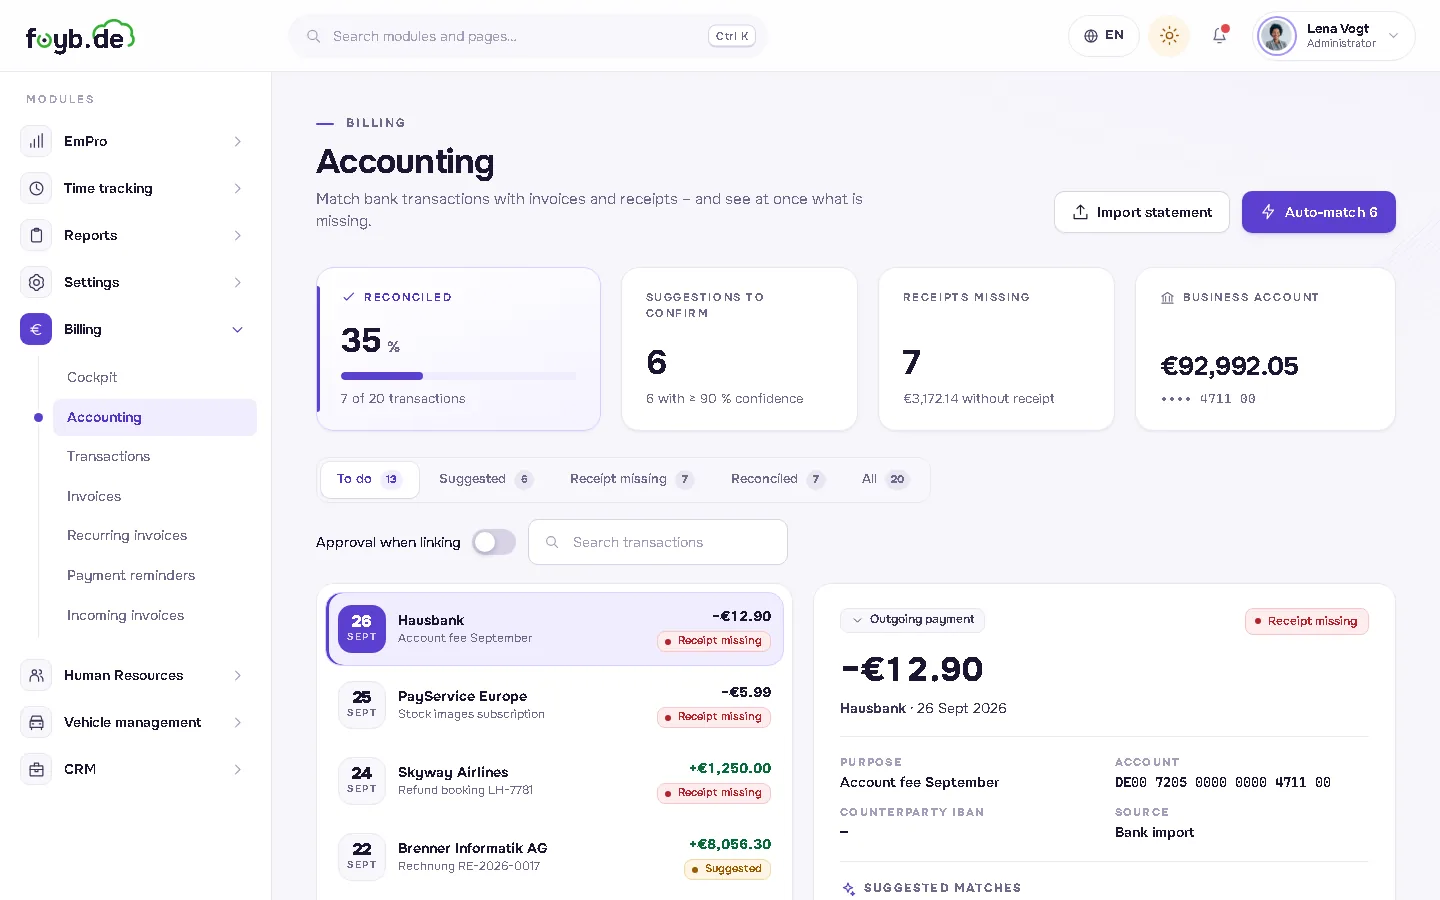
Task: Show the All transactions tab
Action: point(884,480)
